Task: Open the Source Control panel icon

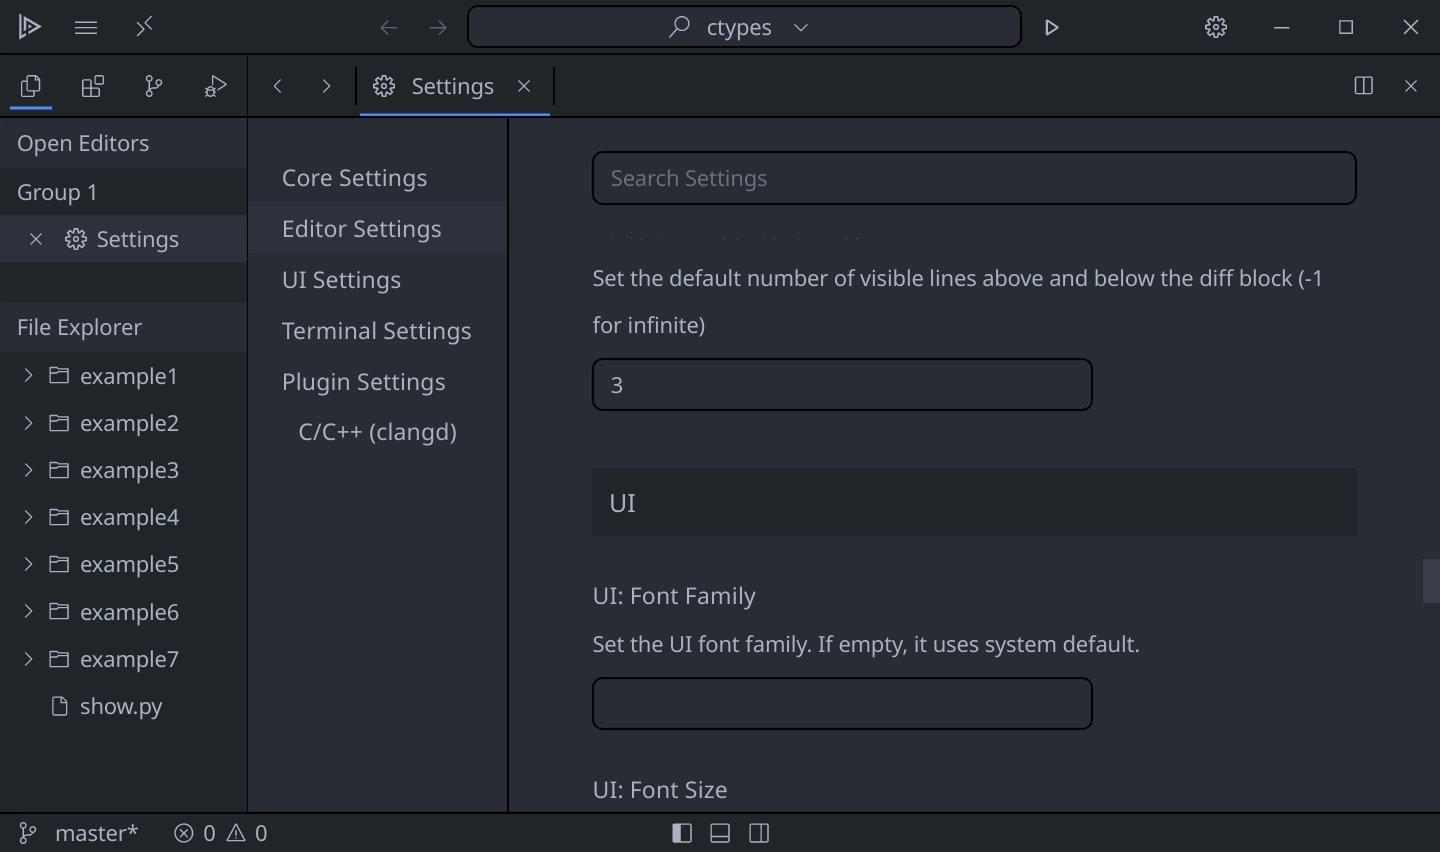Action: coord(154,87)
